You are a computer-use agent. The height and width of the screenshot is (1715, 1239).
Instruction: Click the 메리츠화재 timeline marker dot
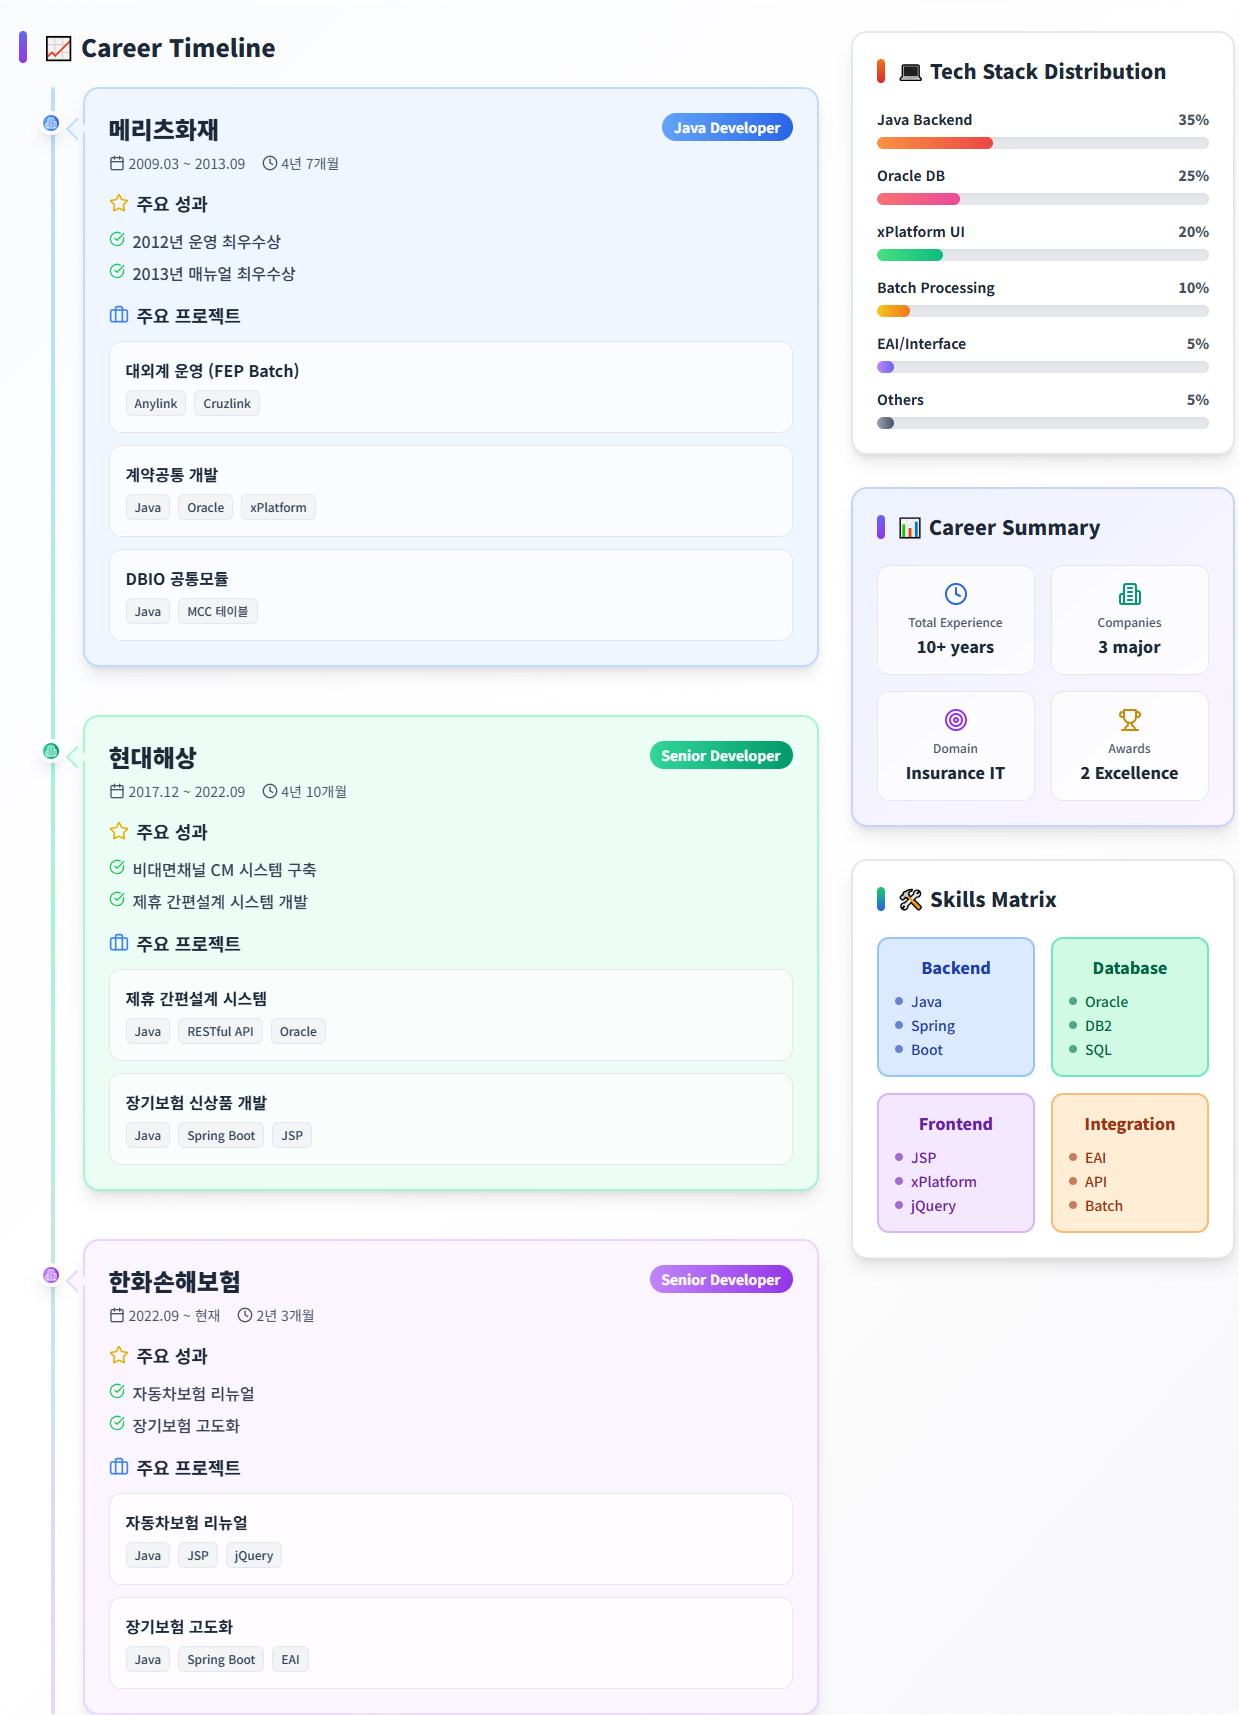tap(52, 123)
